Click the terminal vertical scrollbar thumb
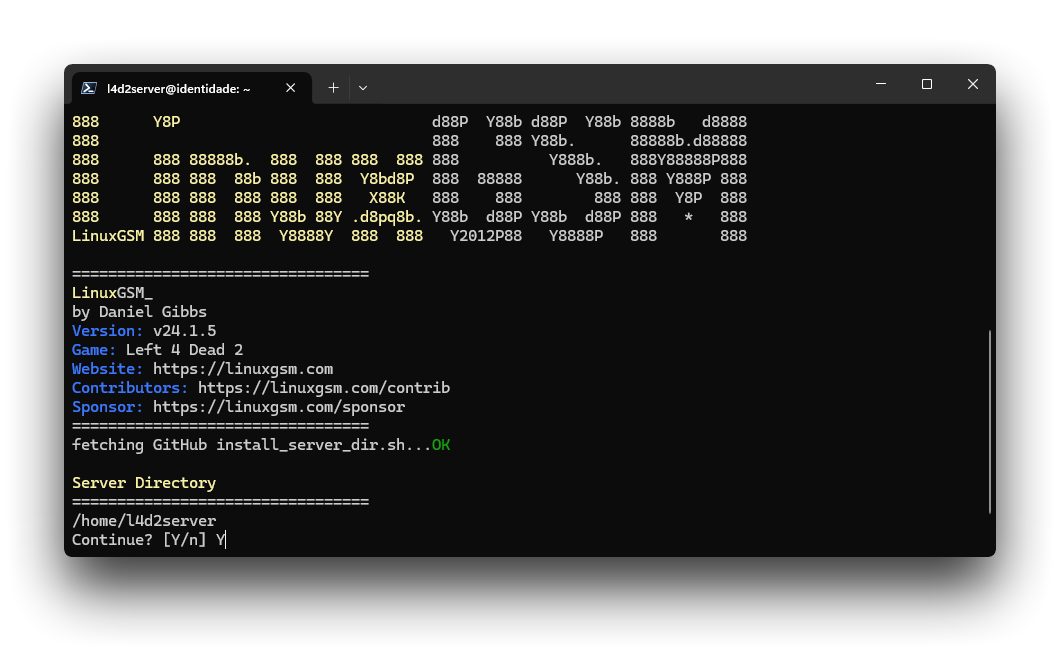The width and height of the screenshot is (1060, 653). 989,422
